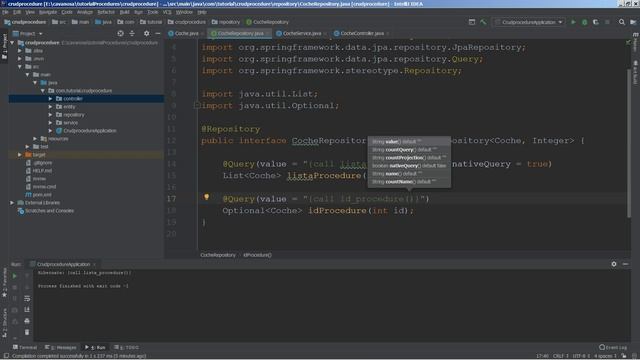The image size is (640, 360).
Task: Open Run panel settings gear
Action: 614,264
